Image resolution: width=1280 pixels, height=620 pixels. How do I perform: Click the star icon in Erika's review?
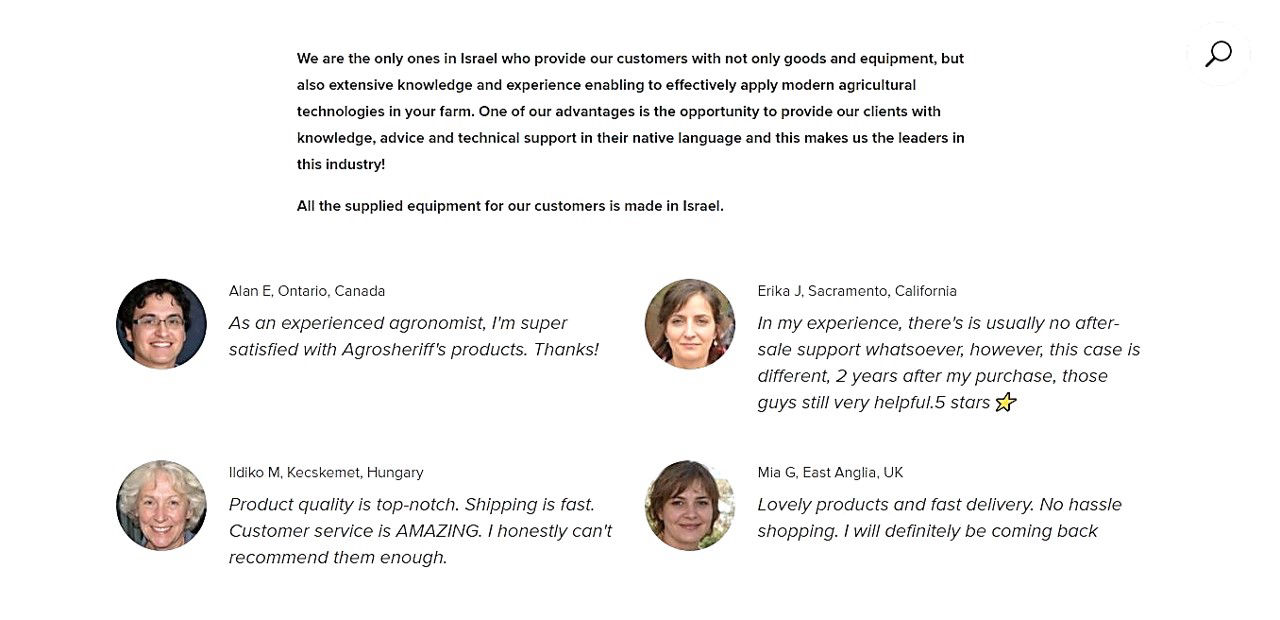pos(1006,402)
